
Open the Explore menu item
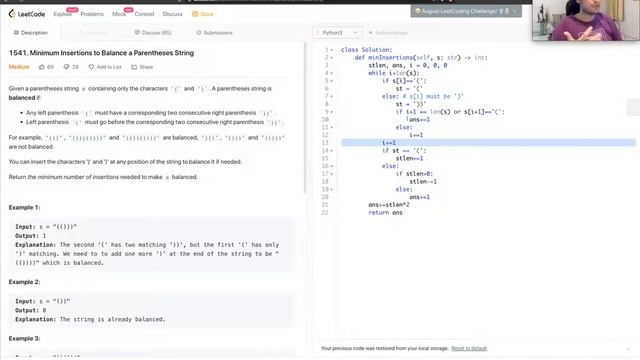coord(62,14)
